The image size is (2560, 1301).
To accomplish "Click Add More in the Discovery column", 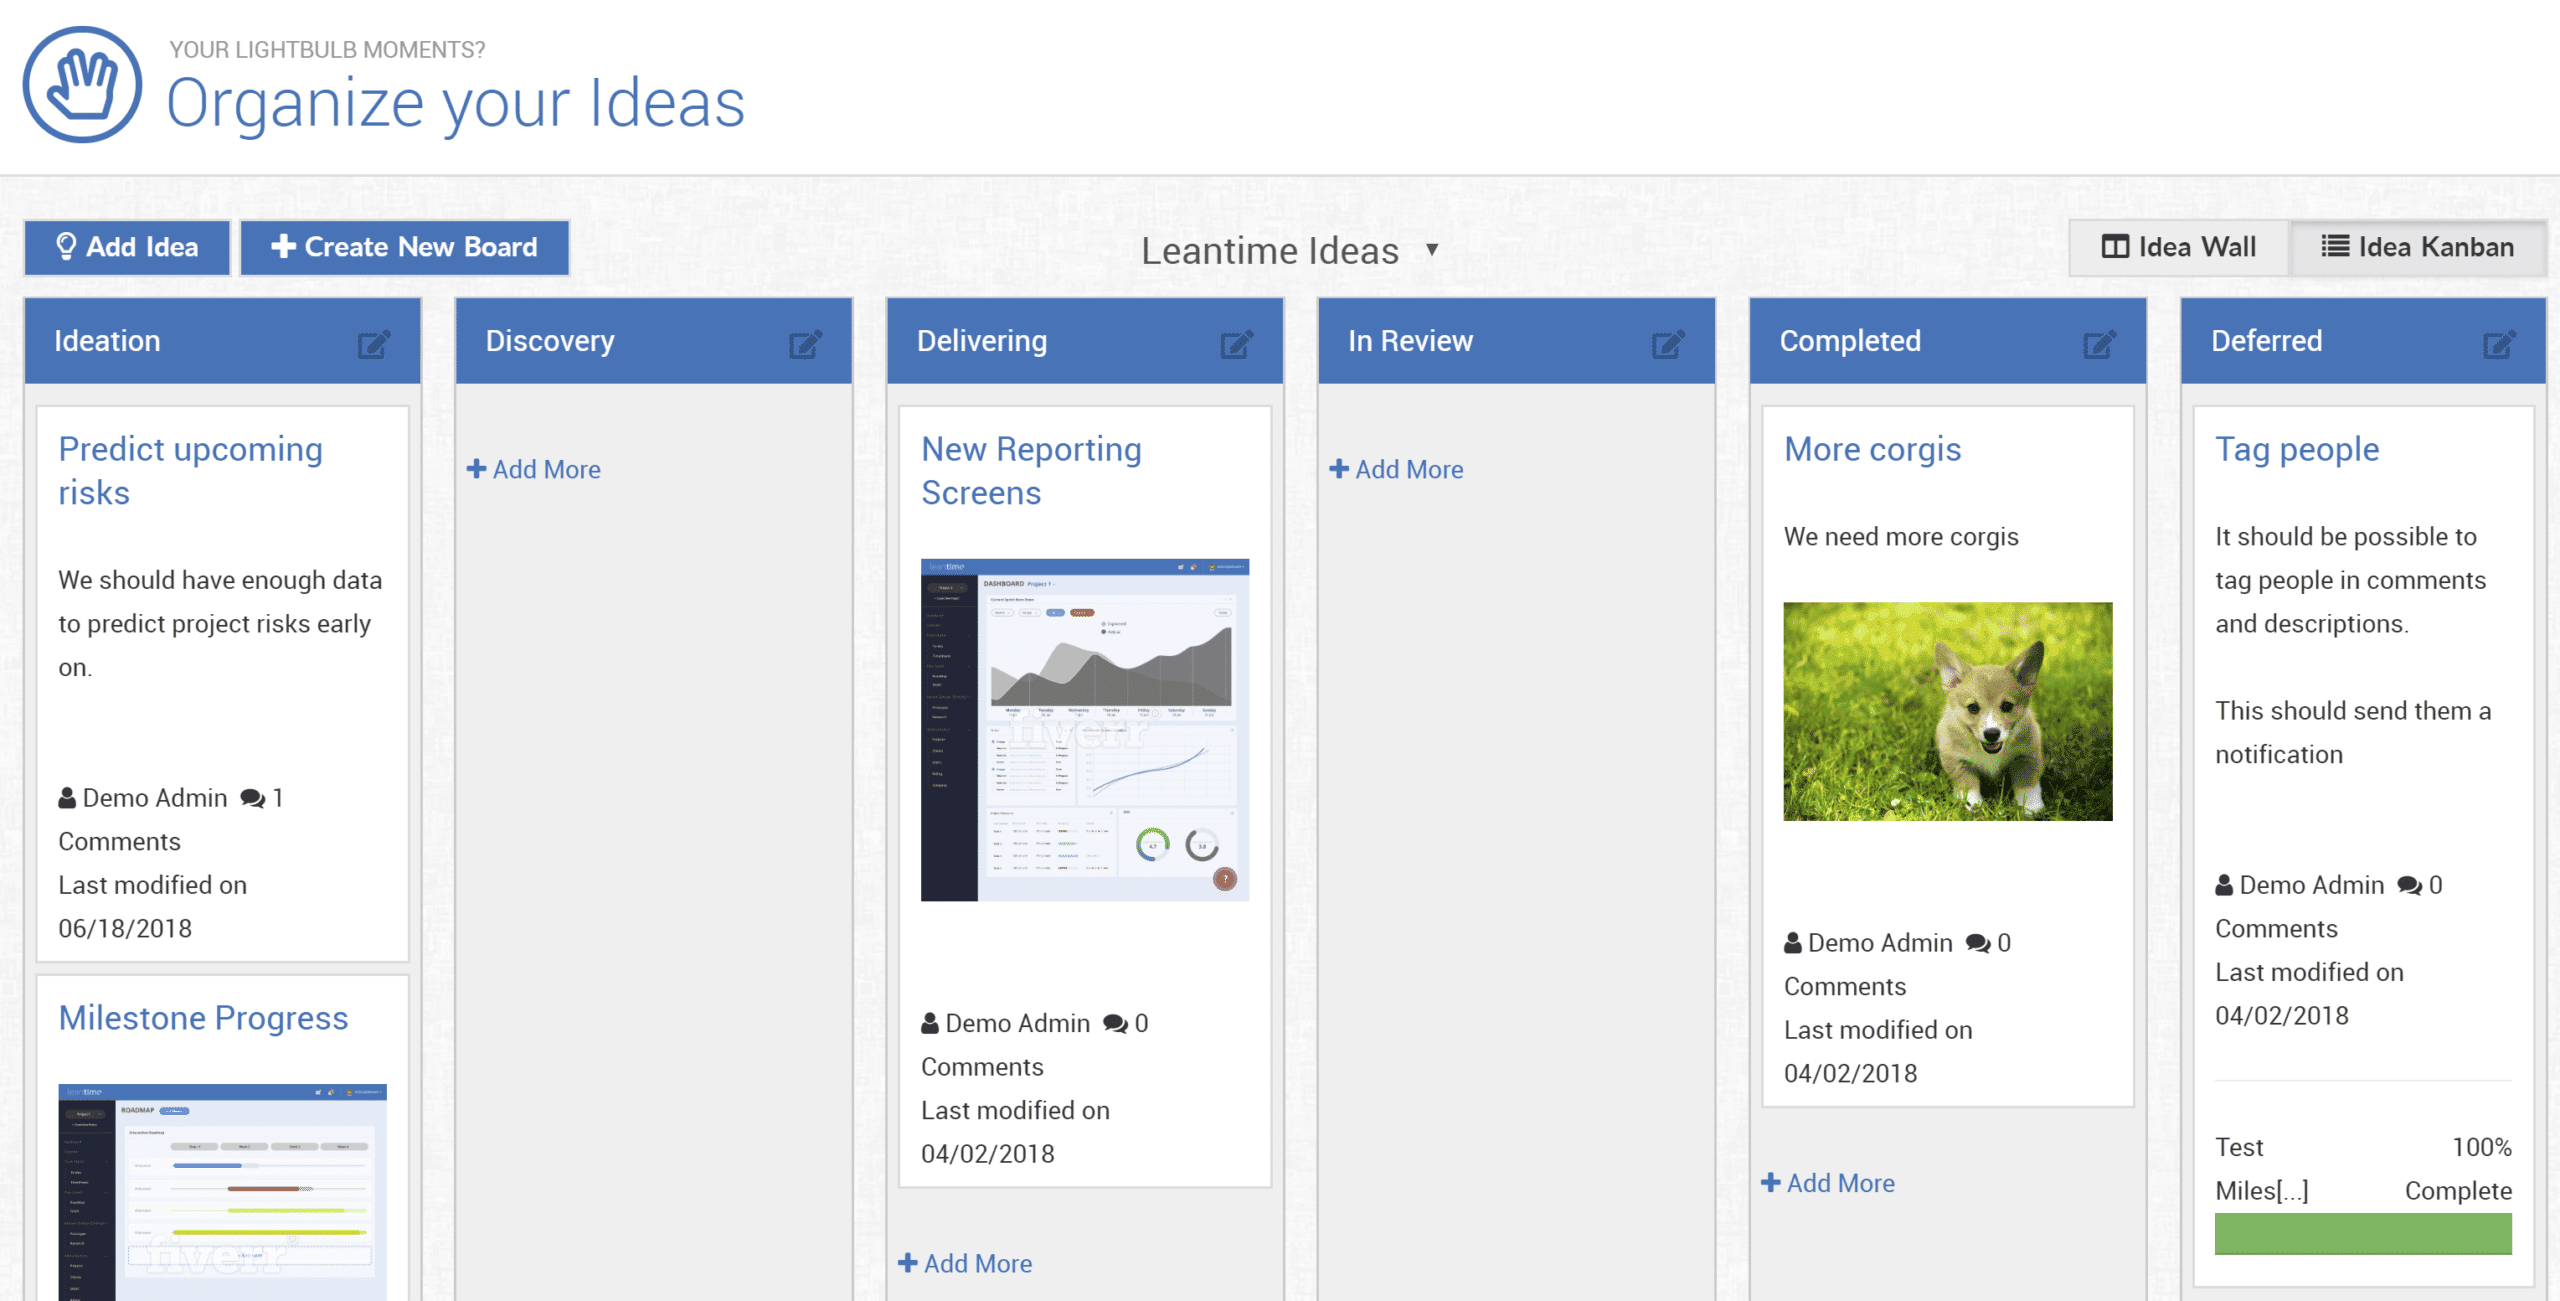I will tap(534, 469).
